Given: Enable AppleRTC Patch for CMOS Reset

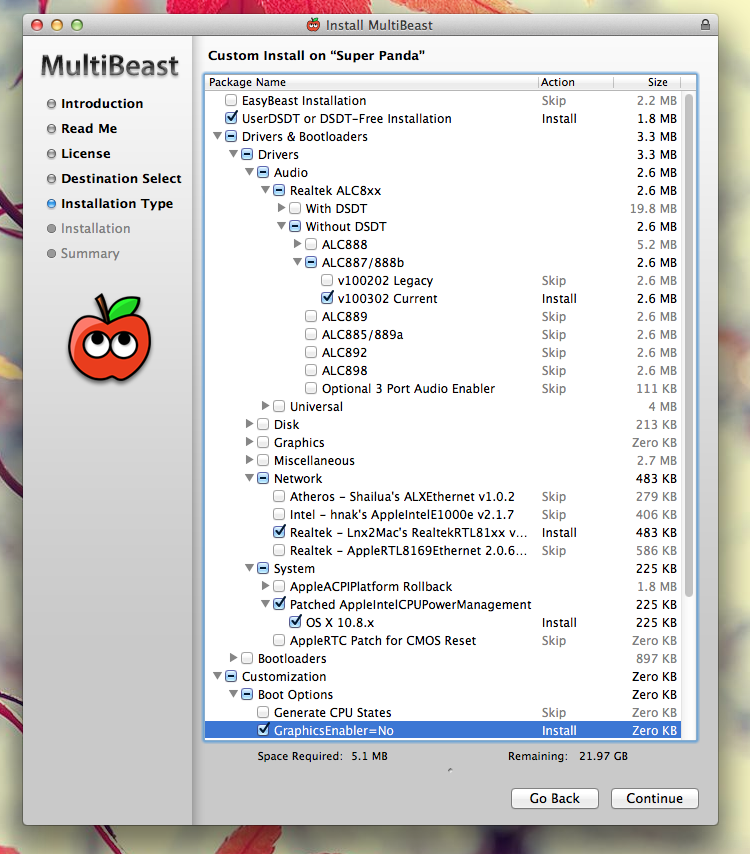Looking at the screenshot, I should 279,640.
